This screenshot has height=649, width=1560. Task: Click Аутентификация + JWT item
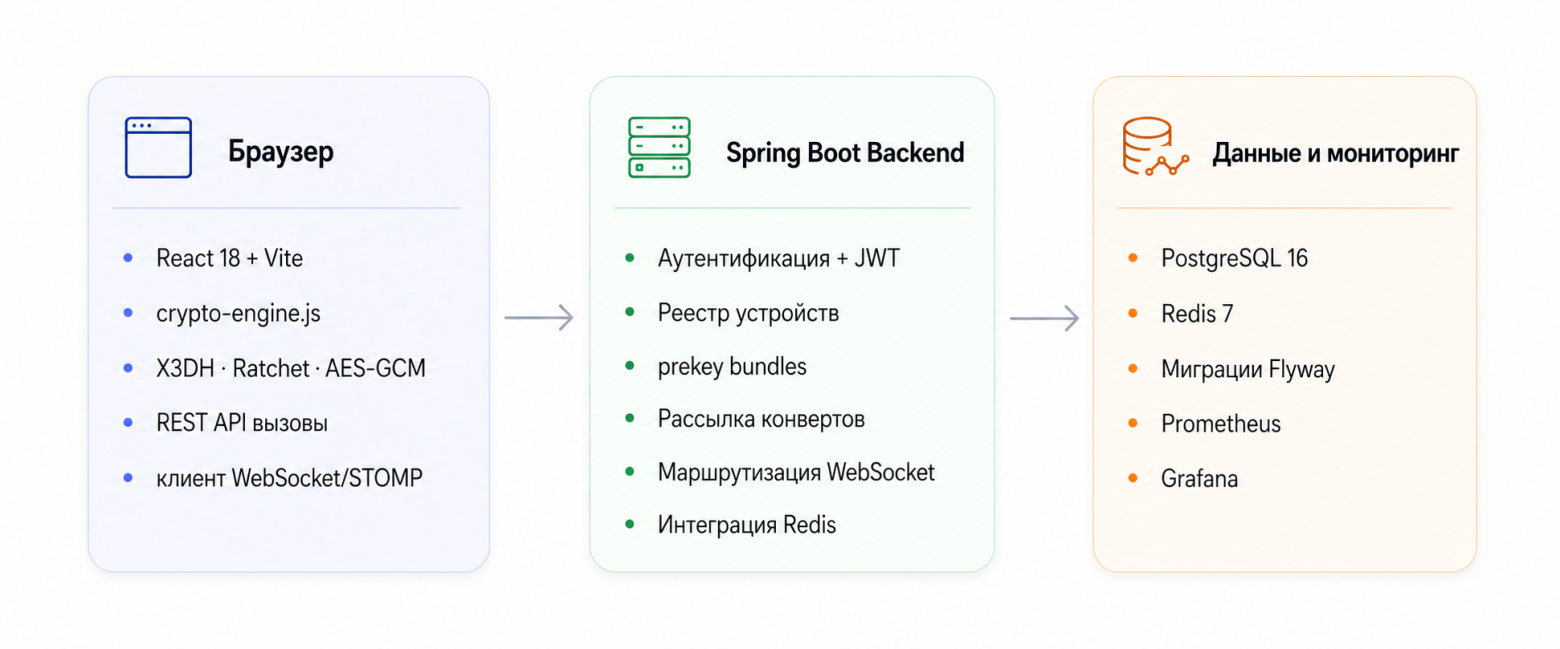(x=779, y=258)
